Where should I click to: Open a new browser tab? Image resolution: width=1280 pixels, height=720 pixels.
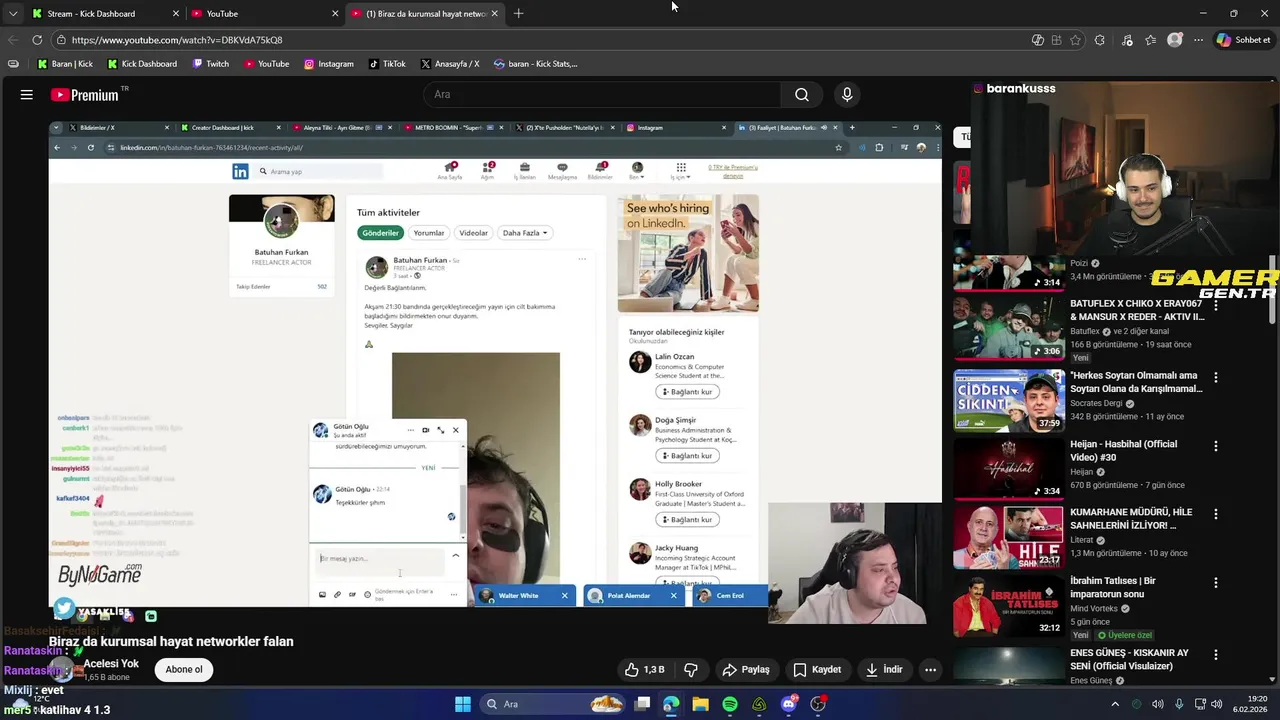(518, 14)
